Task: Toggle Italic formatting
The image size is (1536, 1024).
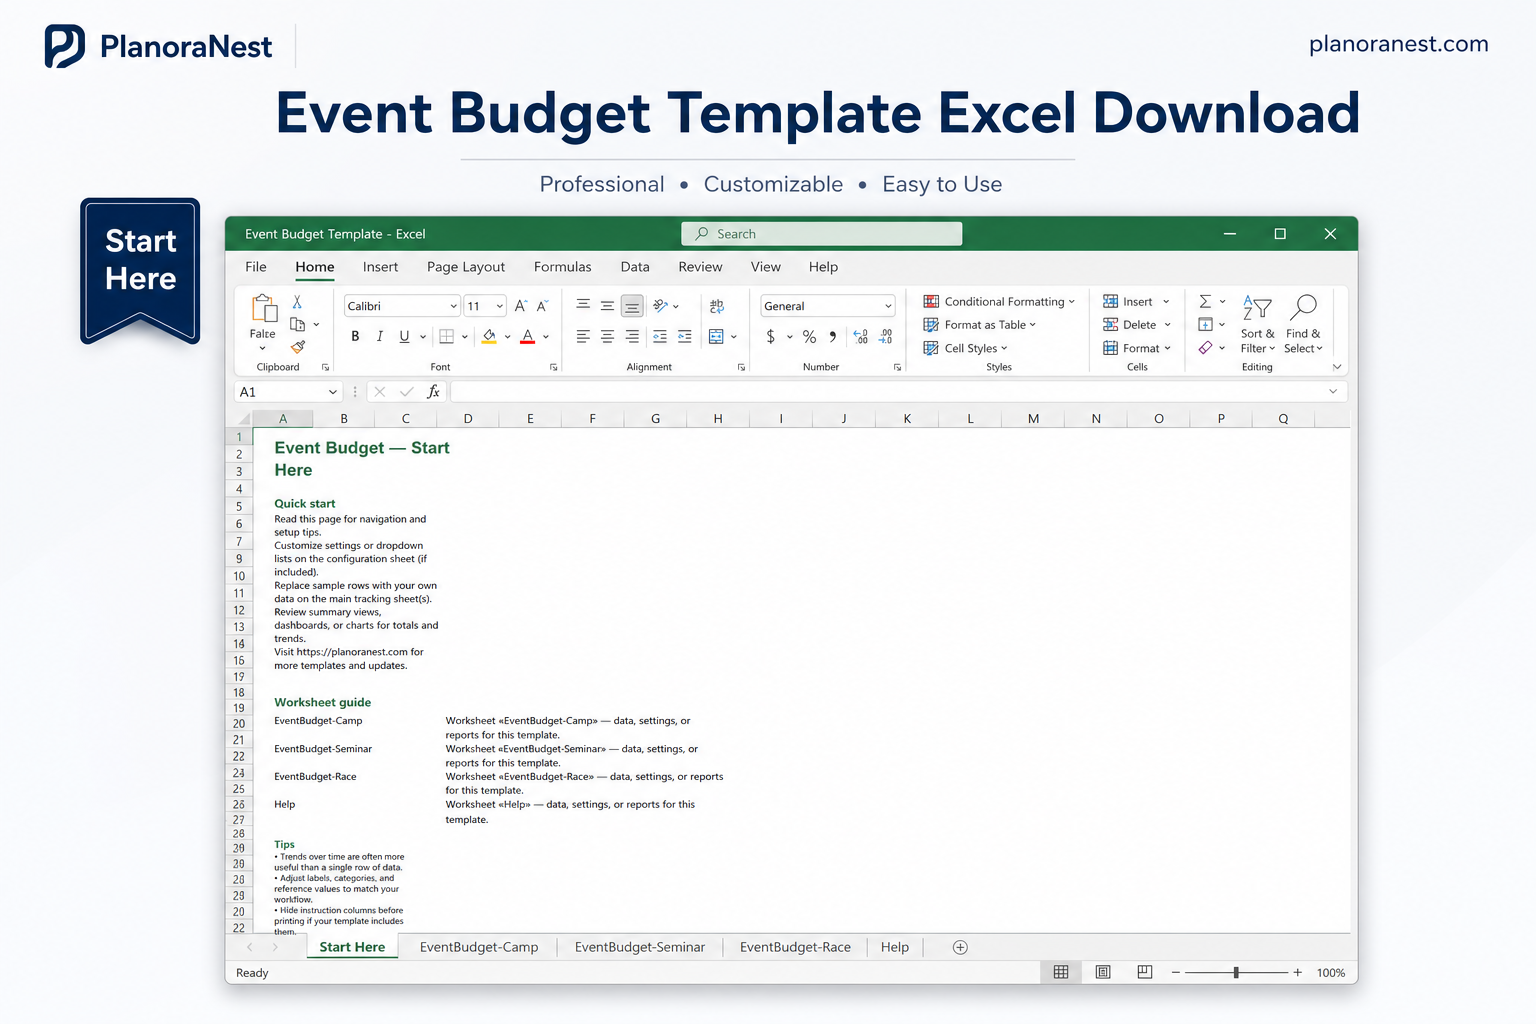Action: point(380,337)
